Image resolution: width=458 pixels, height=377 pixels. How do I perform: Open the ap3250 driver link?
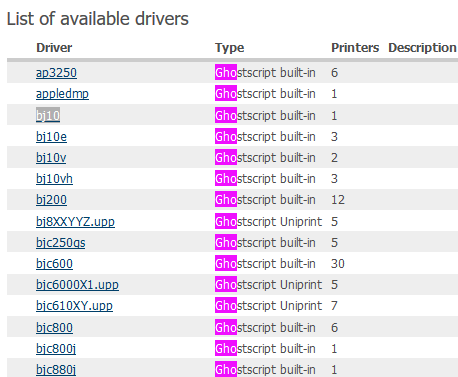tap(56, 73)
